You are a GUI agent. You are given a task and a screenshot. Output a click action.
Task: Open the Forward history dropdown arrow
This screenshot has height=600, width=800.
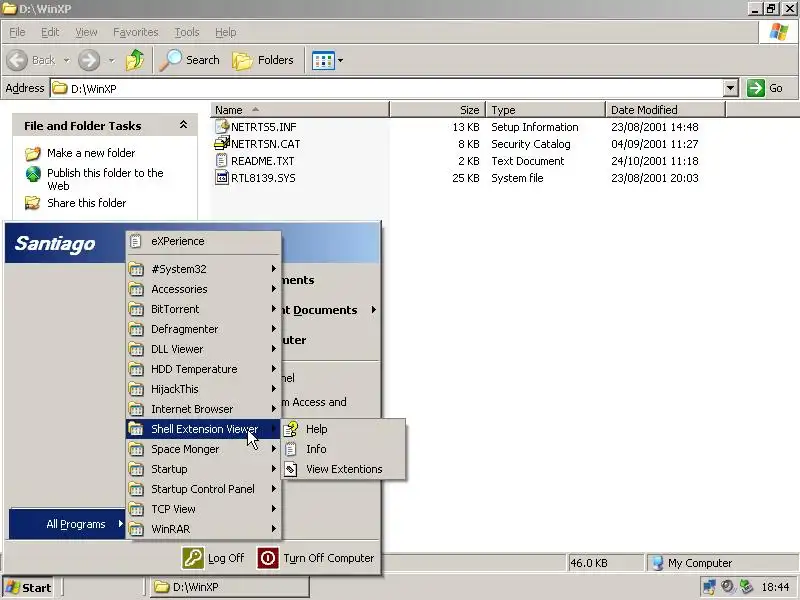coord(111,60)
